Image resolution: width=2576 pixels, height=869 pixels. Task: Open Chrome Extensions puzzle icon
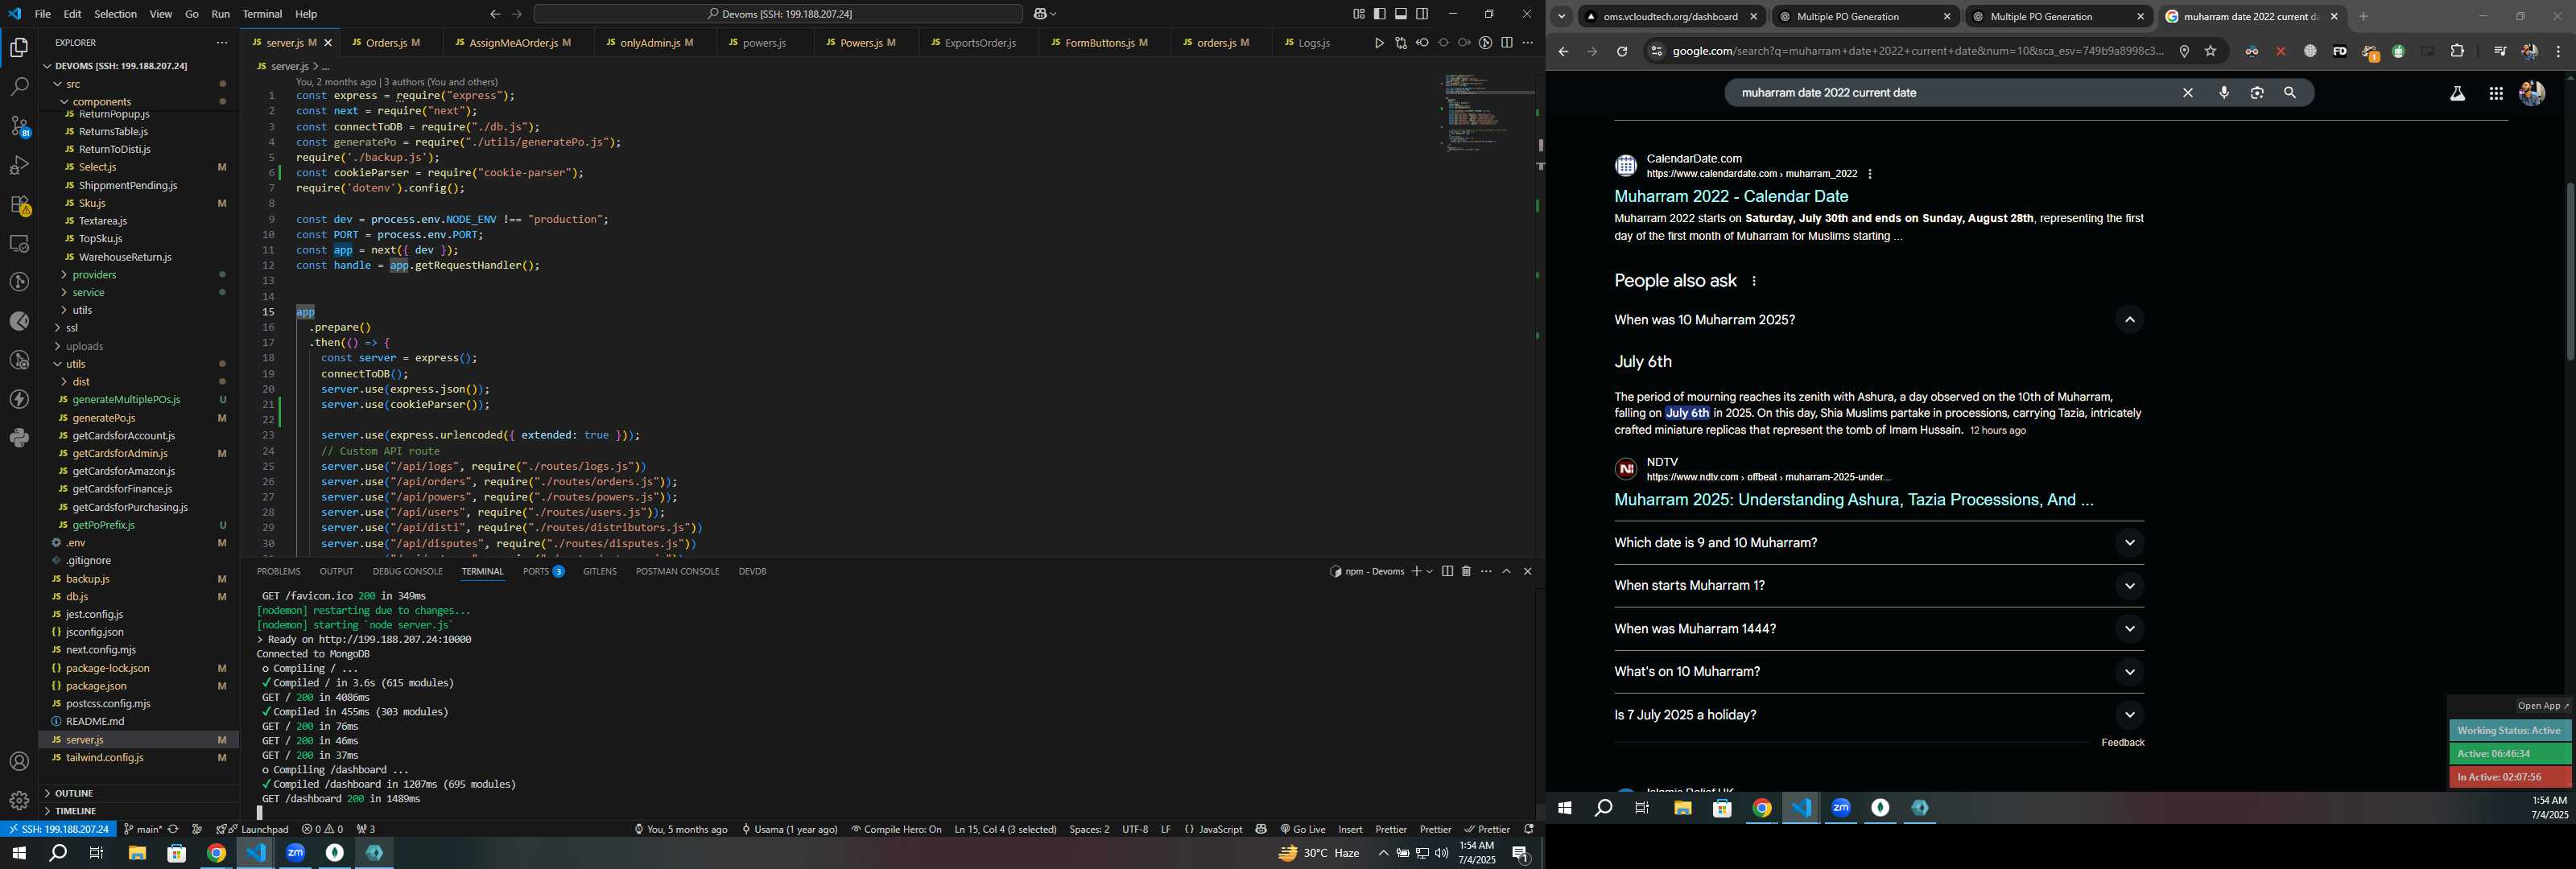[x=2457, y=51]
